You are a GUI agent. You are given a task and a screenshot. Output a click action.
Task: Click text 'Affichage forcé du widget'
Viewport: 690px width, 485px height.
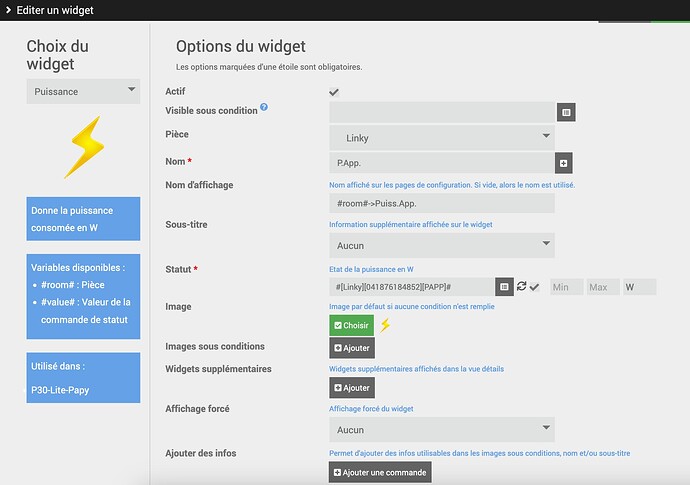(371, 408)
